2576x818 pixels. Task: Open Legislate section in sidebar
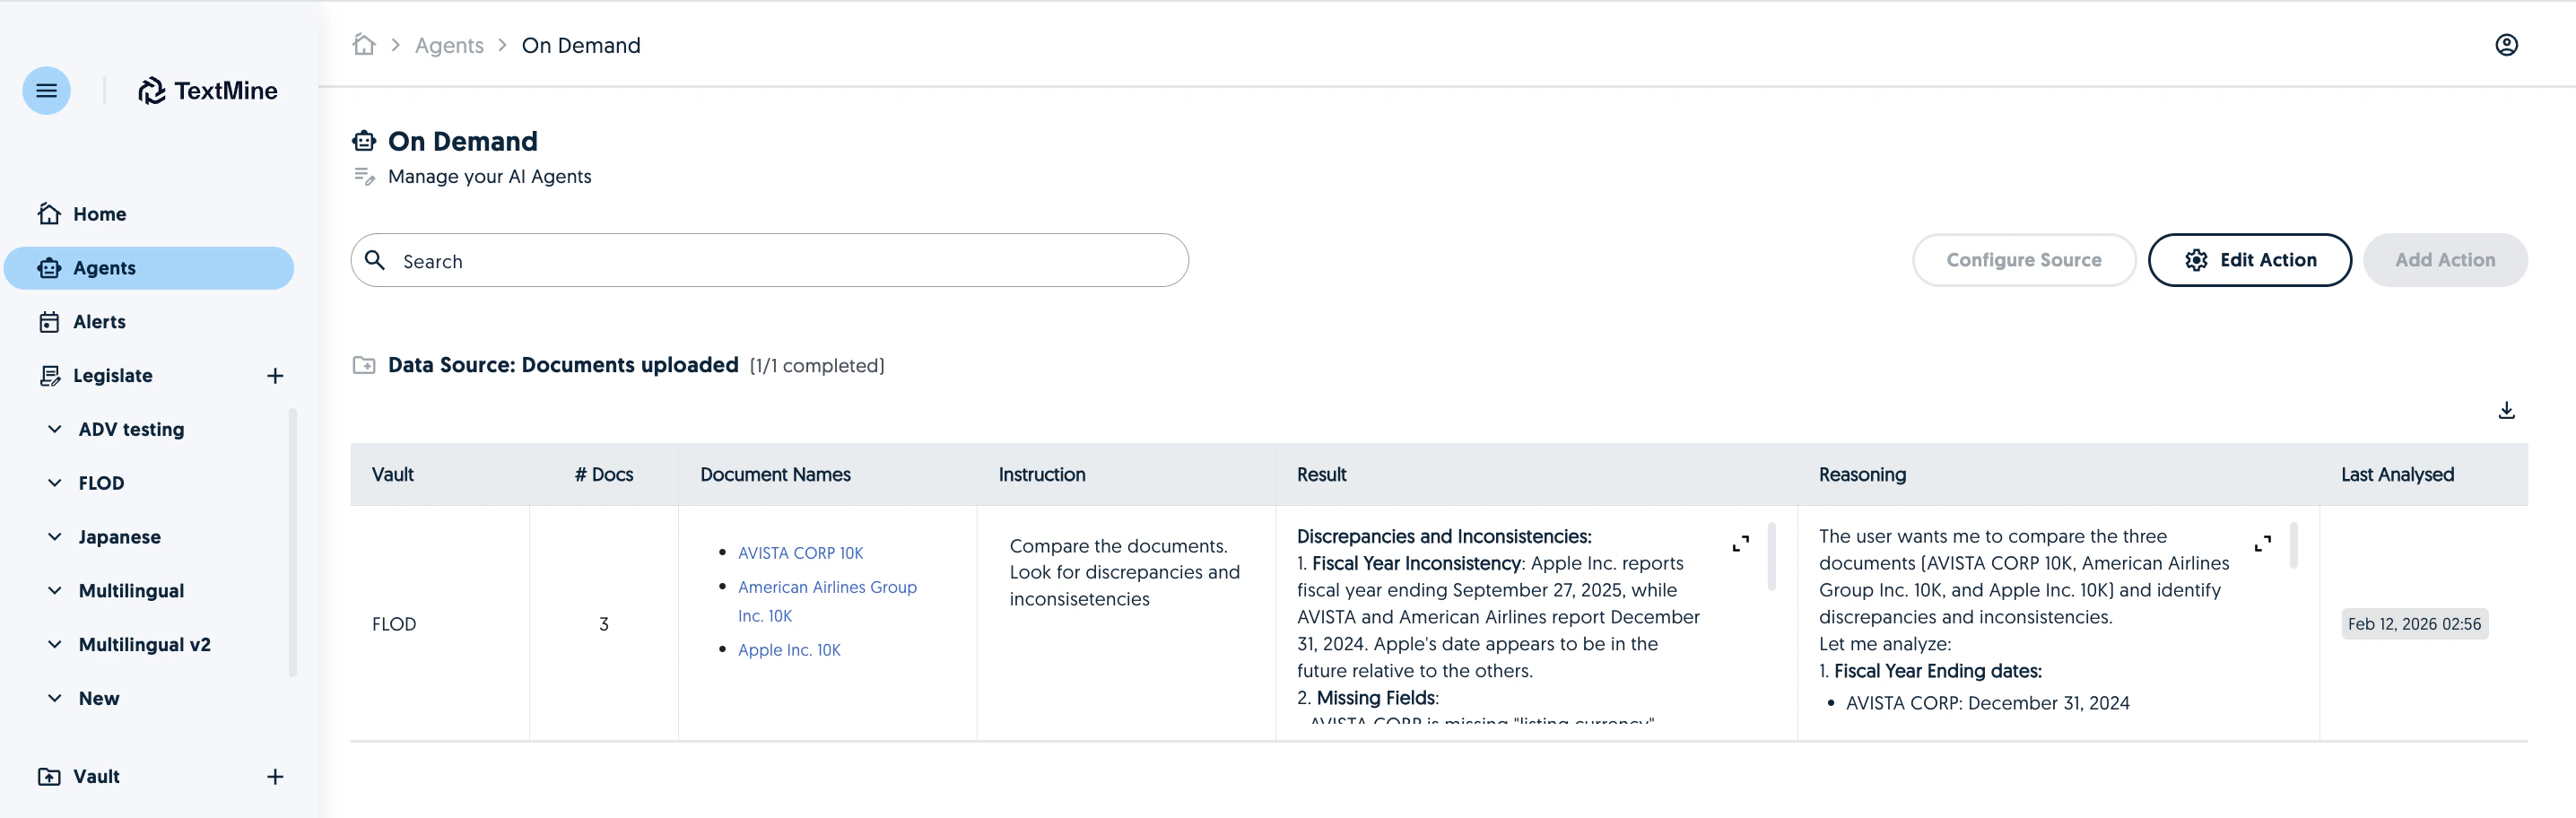113,376
